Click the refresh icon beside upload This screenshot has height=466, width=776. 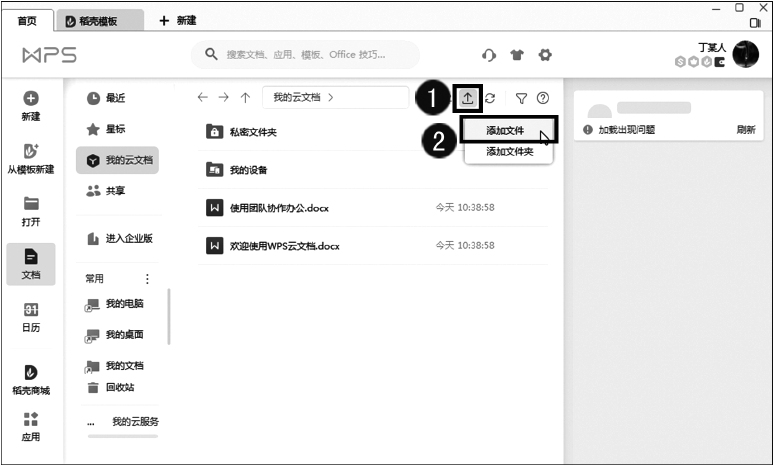[490, 98]
